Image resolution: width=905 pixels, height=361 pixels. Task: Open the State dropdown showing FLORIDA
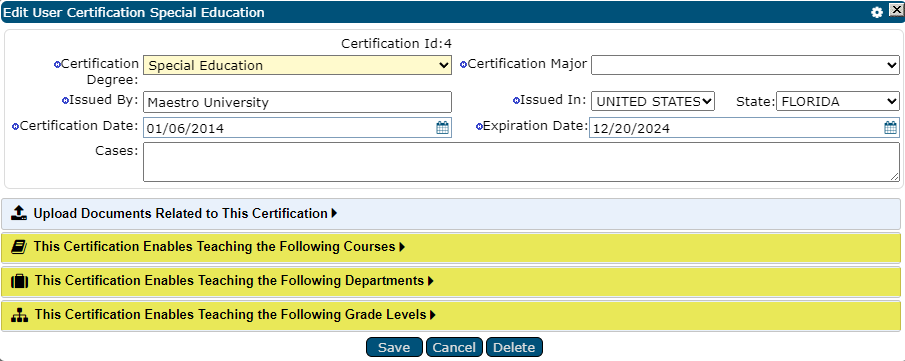[837, 101]
